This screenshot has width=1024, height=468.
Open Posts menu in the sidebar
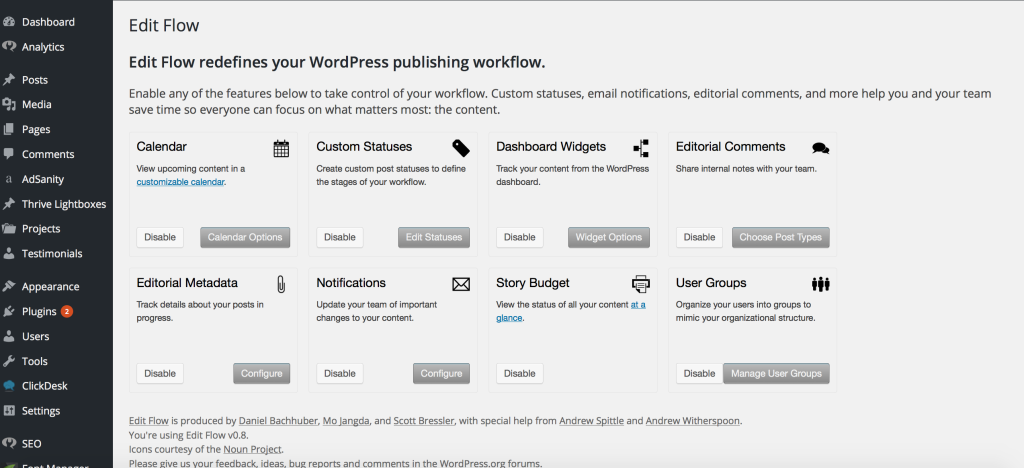[35, 80]
